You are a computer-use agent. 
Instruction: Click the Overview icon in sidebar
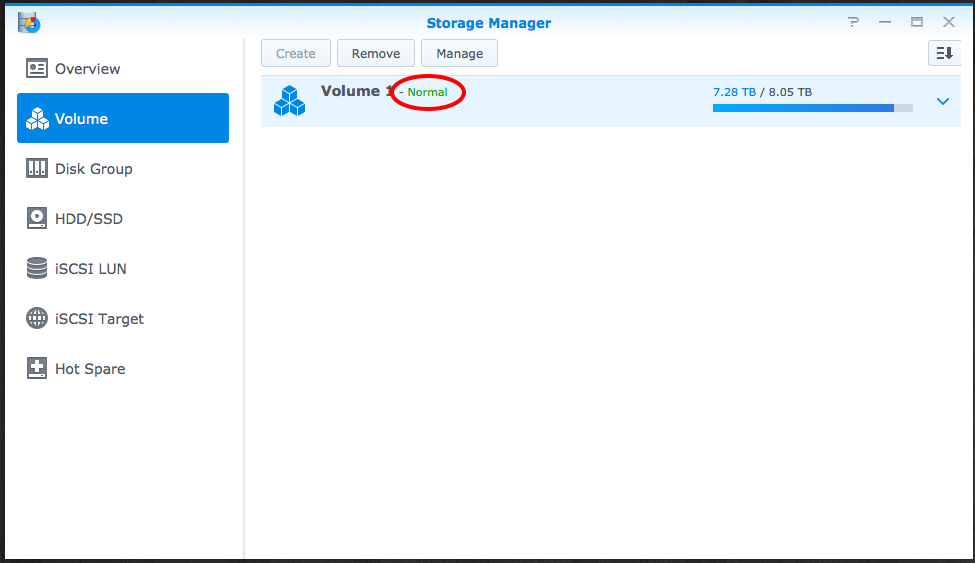pos(37,68)
